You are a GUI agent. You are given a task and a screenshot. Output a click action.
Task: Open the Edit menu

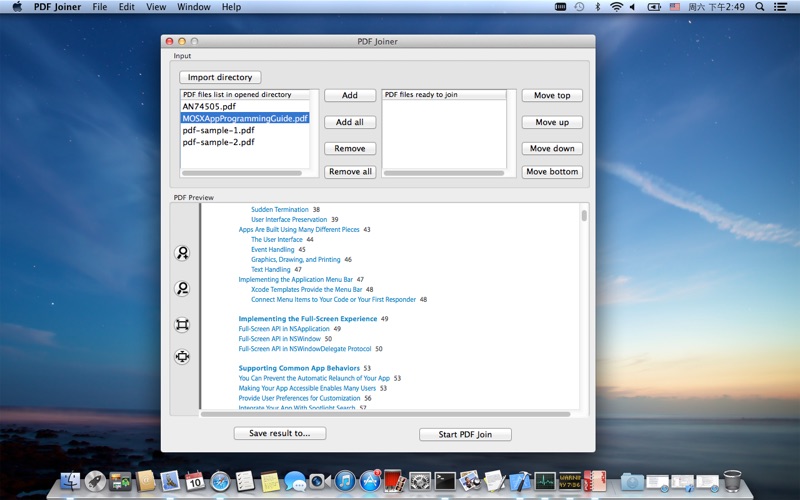pyautogui.click(x=127, y=7)
